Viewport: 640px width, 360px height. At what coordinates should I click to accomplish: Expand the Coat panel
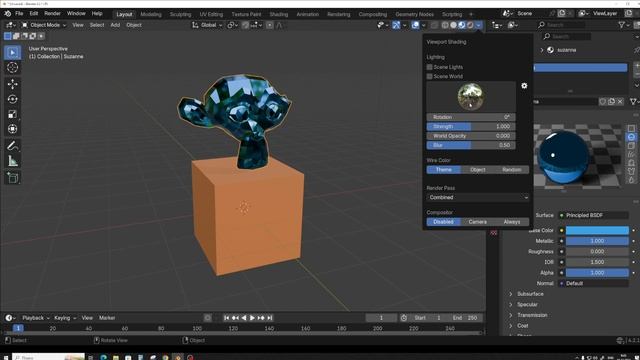[522, 326]
